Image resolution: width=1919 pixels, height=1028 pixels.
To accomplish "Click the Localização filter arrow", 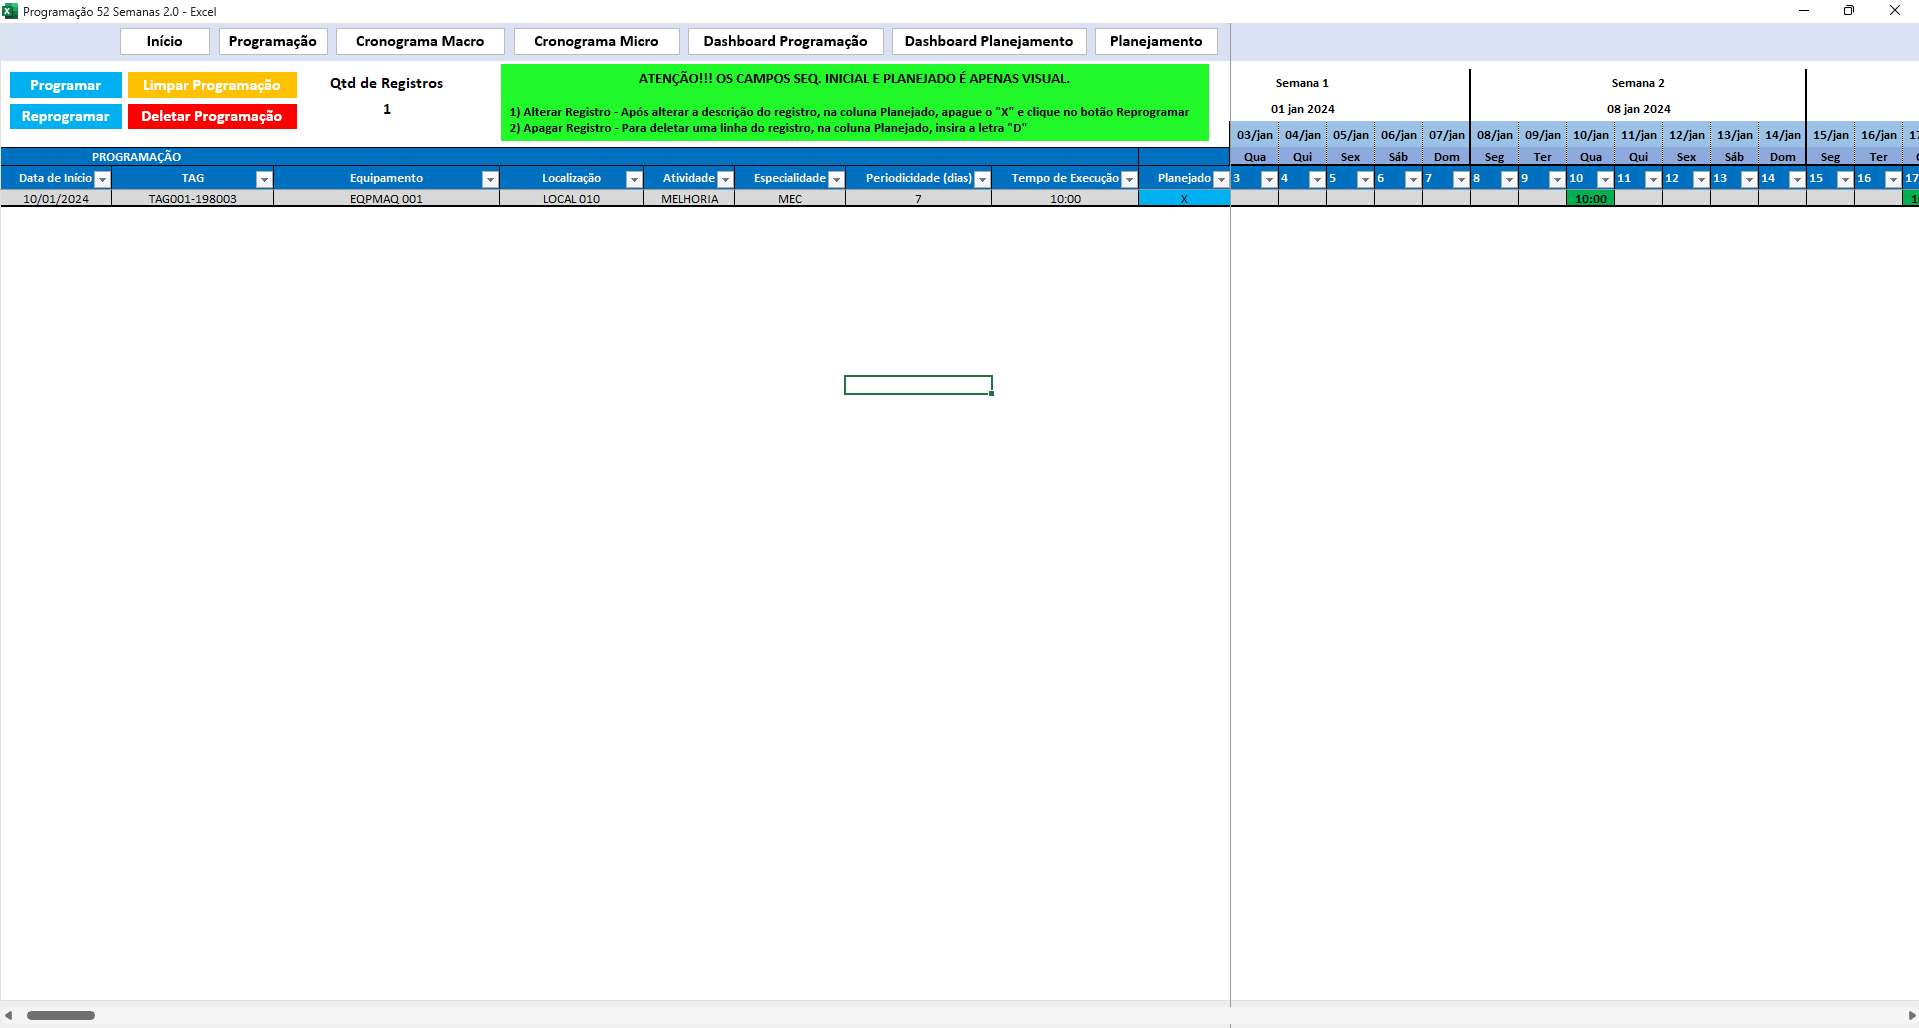I will click(634, 179).
